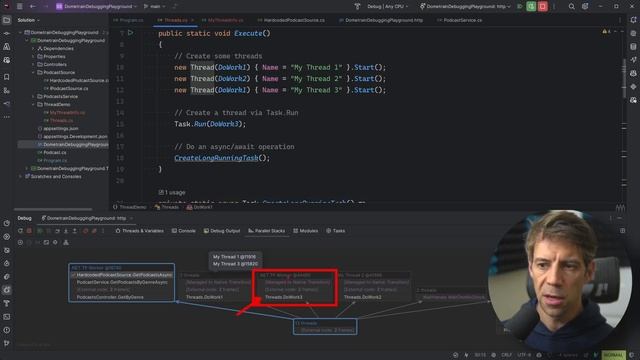The width and height of the screenshot is (640, 360).
Task: Expand the PodcastsService folder
Action: 33,96
